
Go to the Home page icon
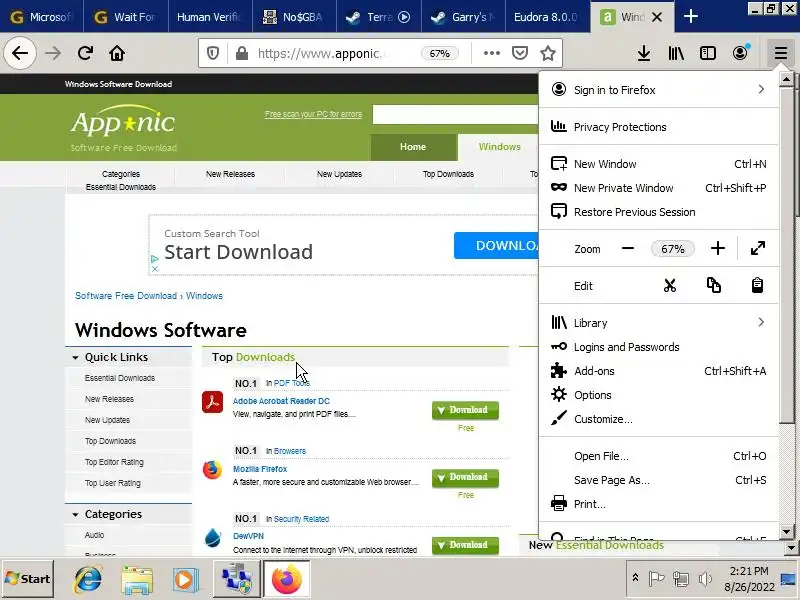[117, 53]
